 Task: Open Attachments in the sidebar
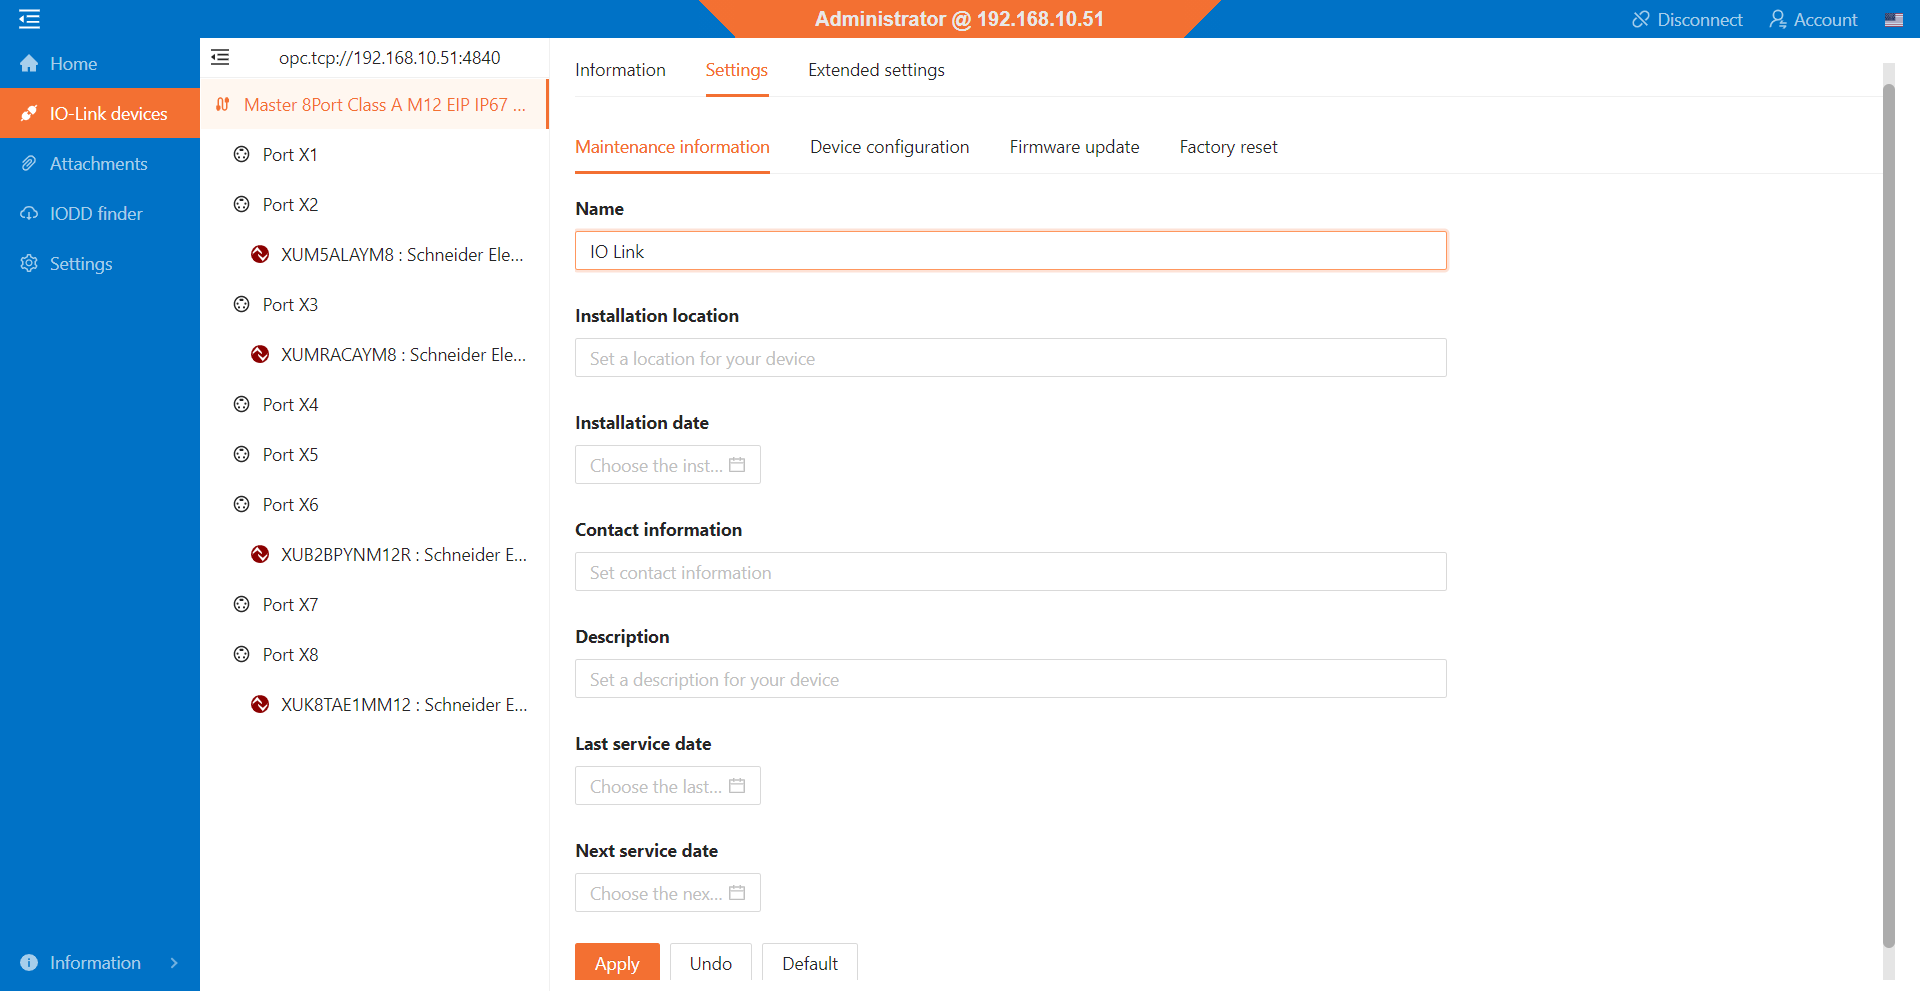(x=100, y=164)
